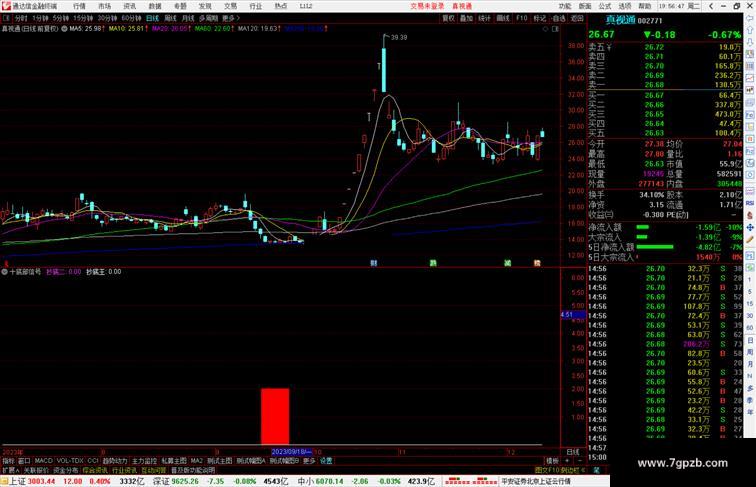756x487 pixels.
Task: Open the 市场 menu
Action: coord(105,6)
